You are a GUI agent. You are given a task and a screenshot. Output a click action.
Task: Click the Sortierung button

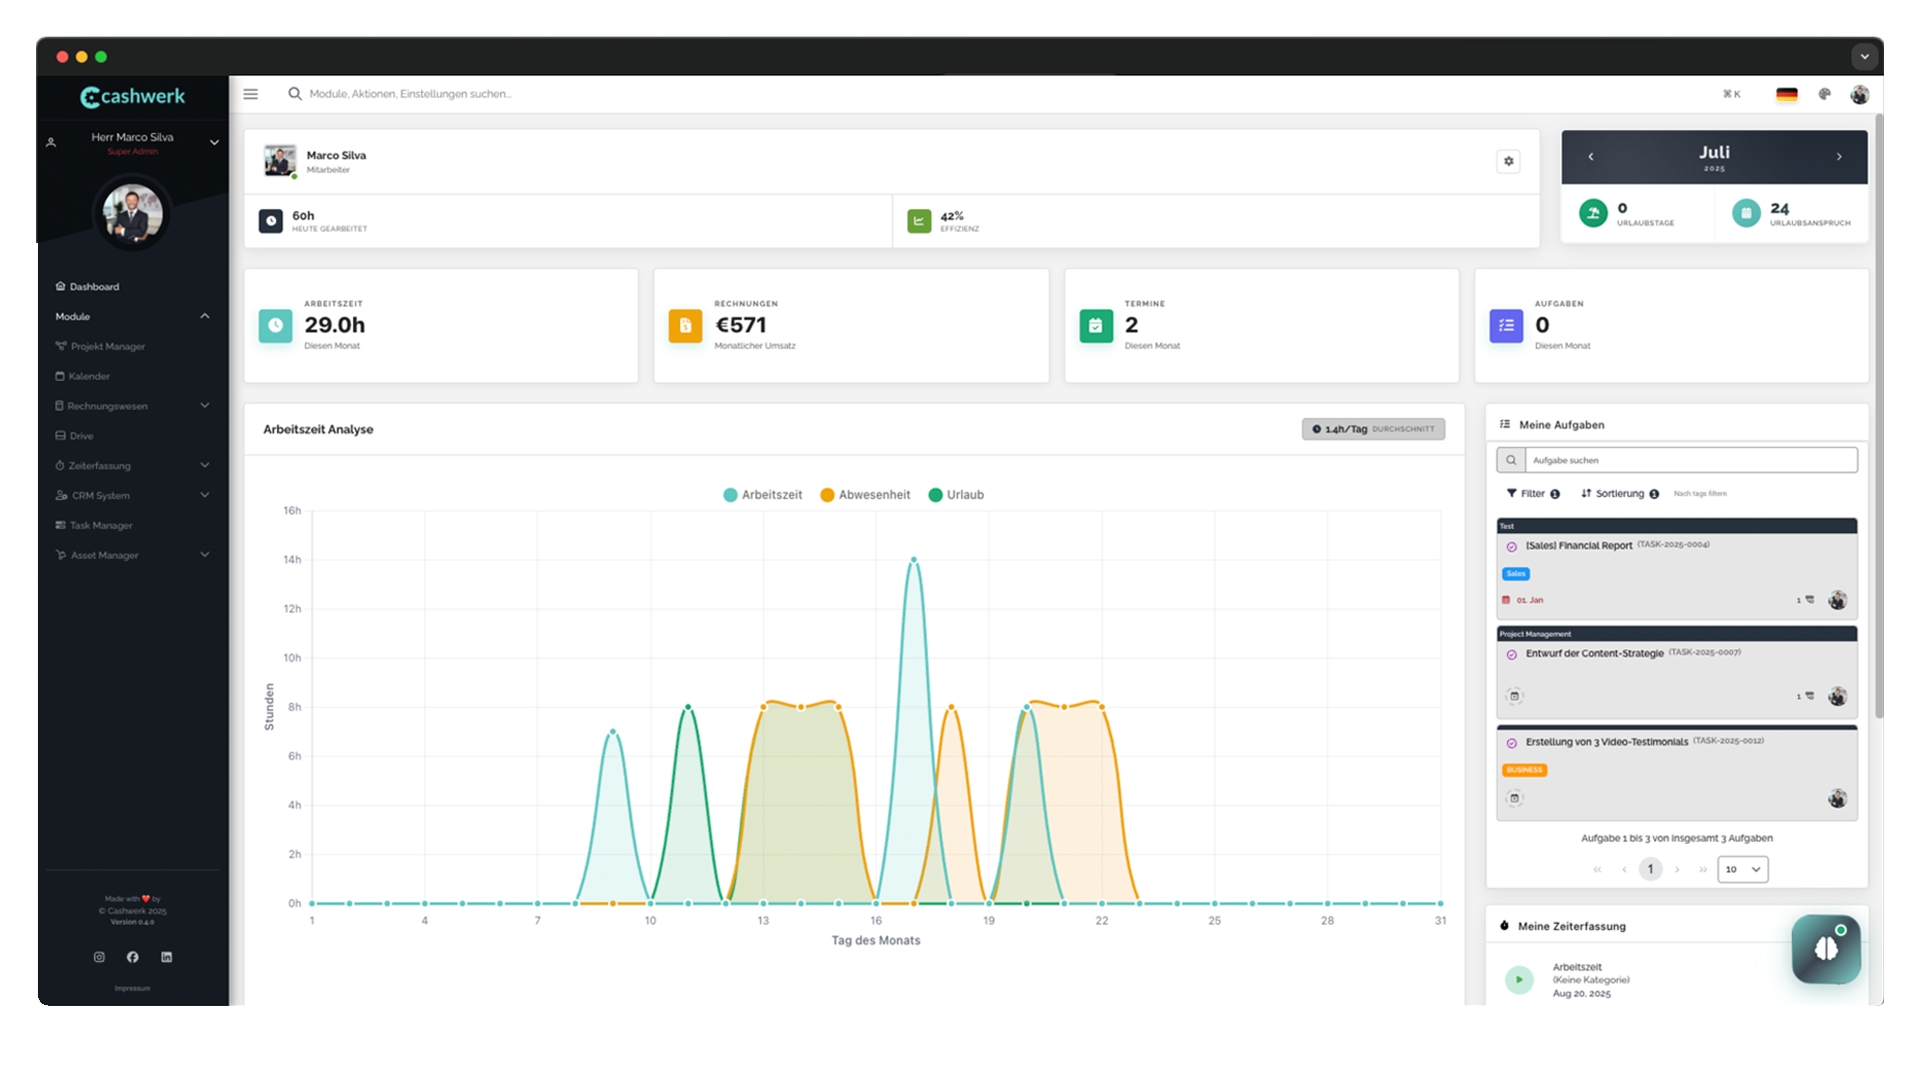pyautogui.click(x=1619, y=494)
